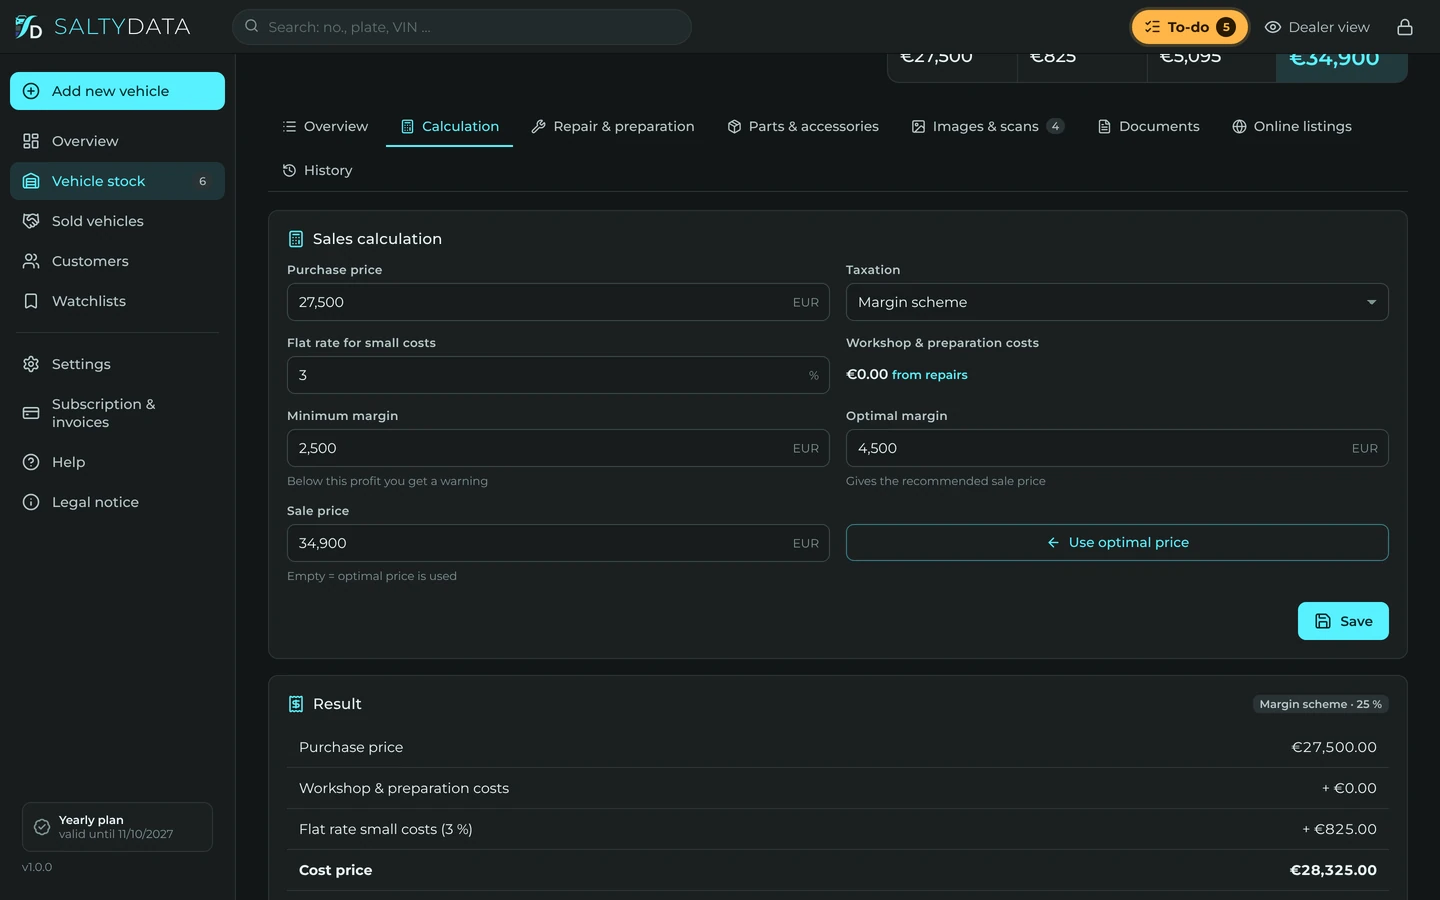Click the globe icon for Online listings

(x=1239, y=126)
